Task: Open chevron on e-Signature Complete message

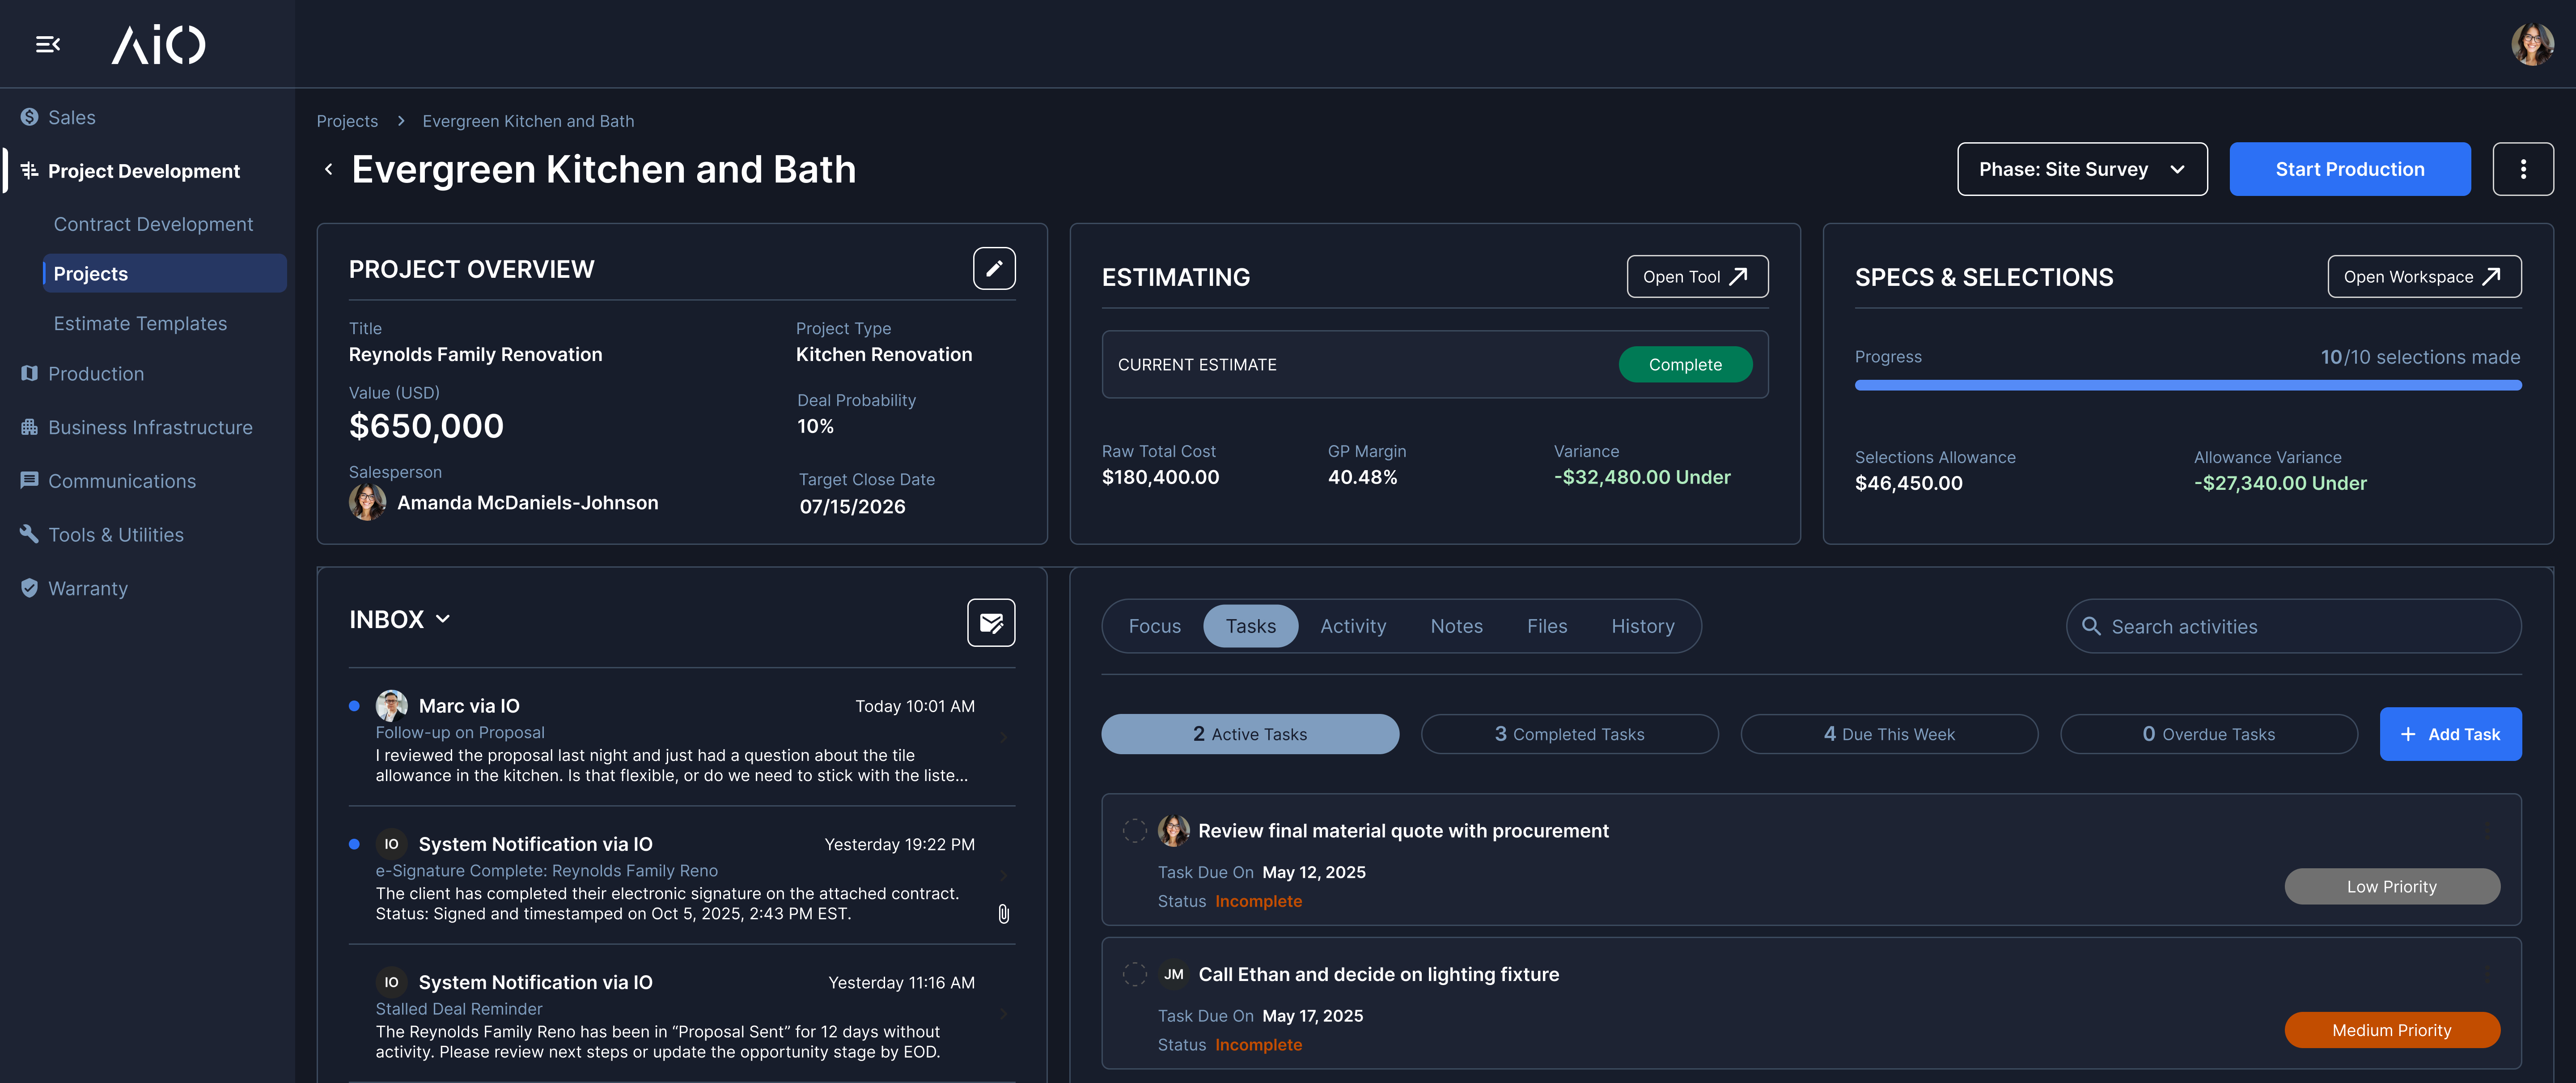Action: tap(1004, 876)
